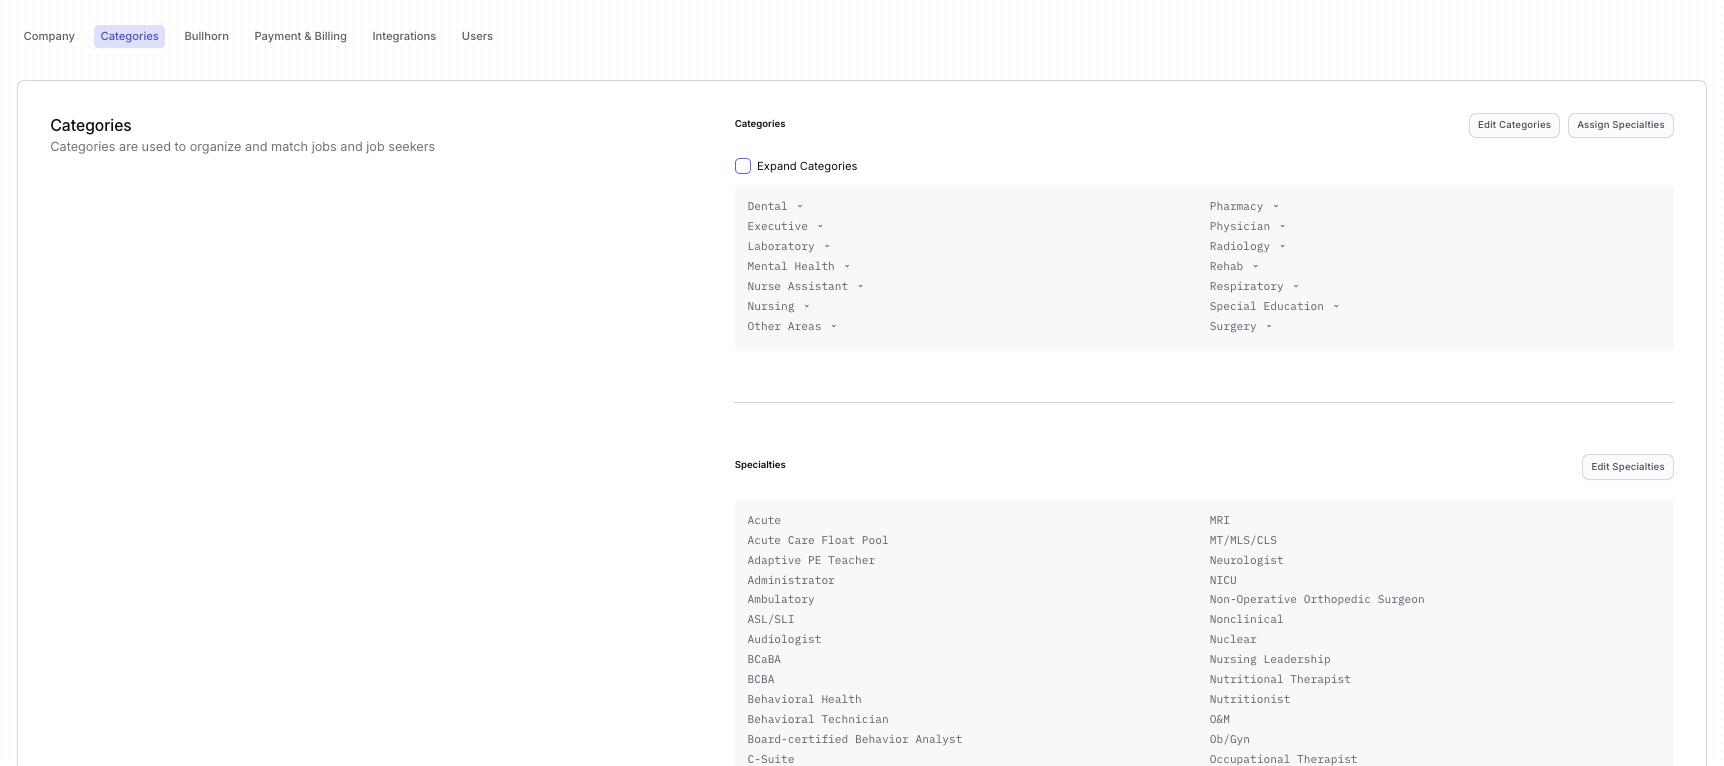Expand the Physician category chevron

(x=1282, y=227)
